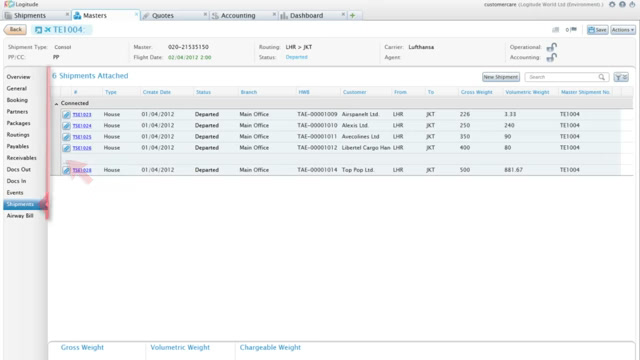The image size is (640, 360).
Task: Open shipment link TSE1025
Action: (82, 137)
